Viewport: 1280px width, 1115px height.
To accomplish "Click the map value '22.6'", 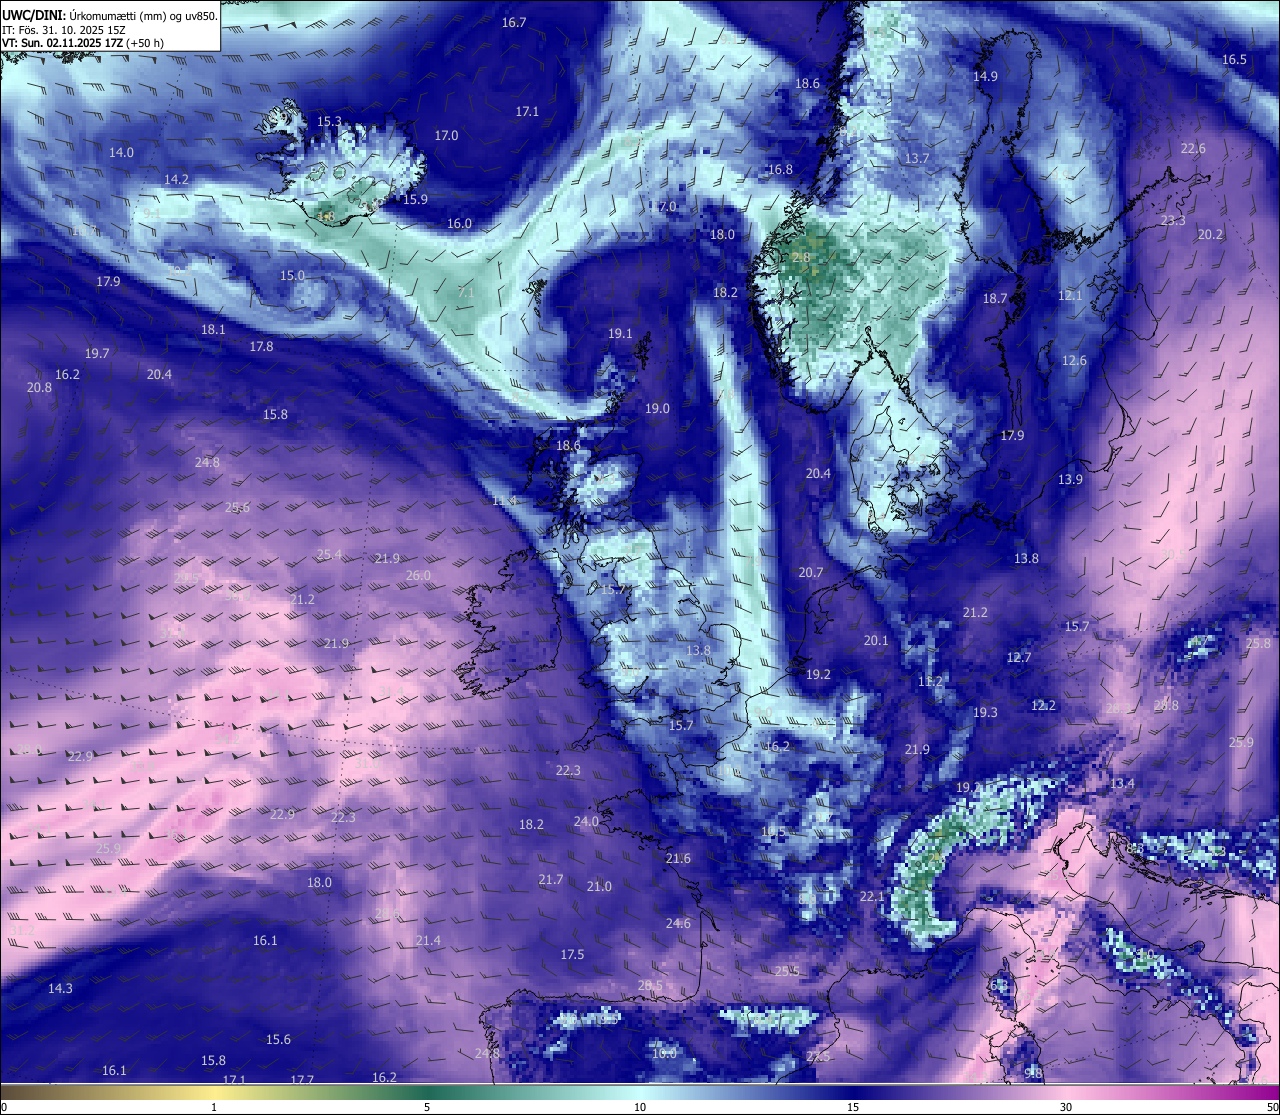I will point(1193,148).
